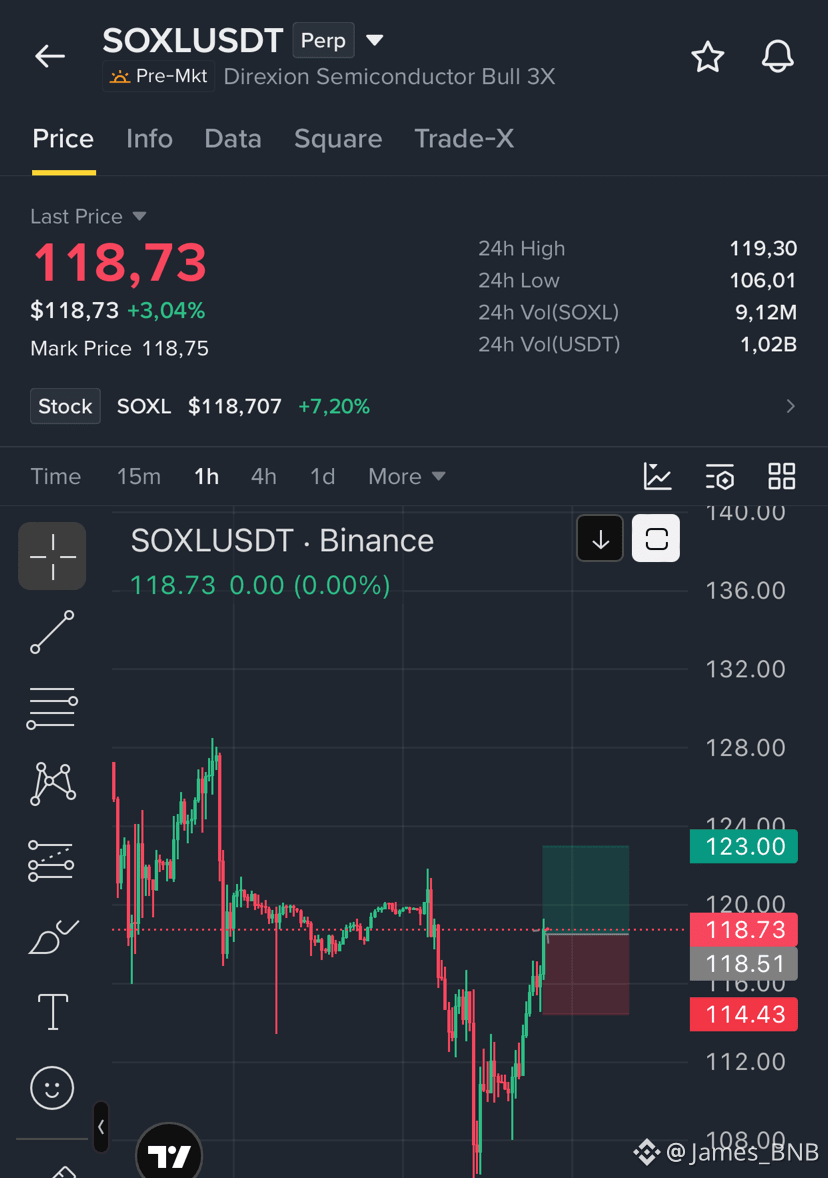
Task: Select the forecasting position tool
Action: 51,860
